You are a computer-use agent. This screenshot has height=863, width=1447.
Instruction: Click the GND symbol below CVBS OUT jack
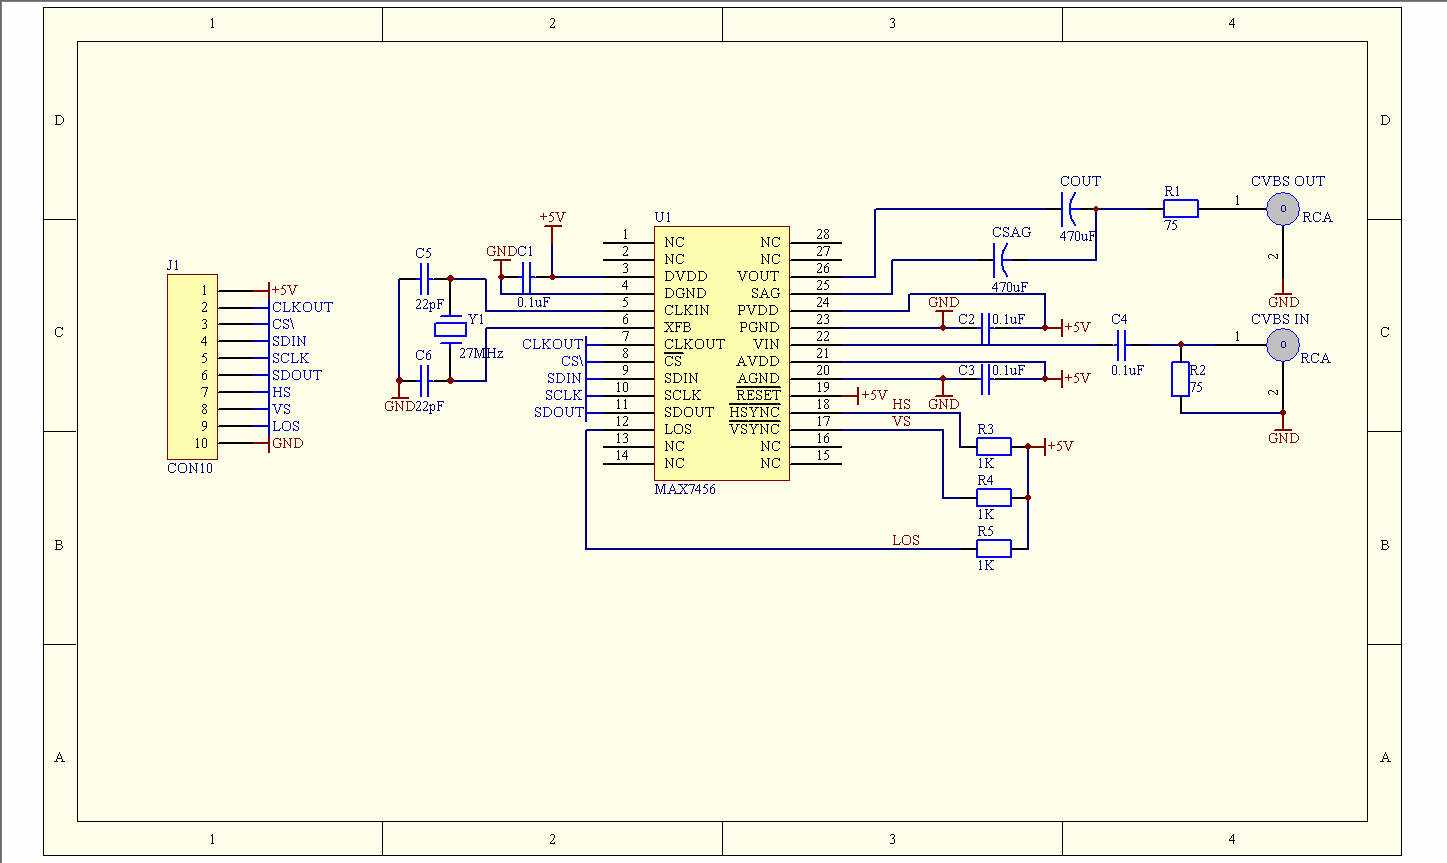pos(1283,299)
